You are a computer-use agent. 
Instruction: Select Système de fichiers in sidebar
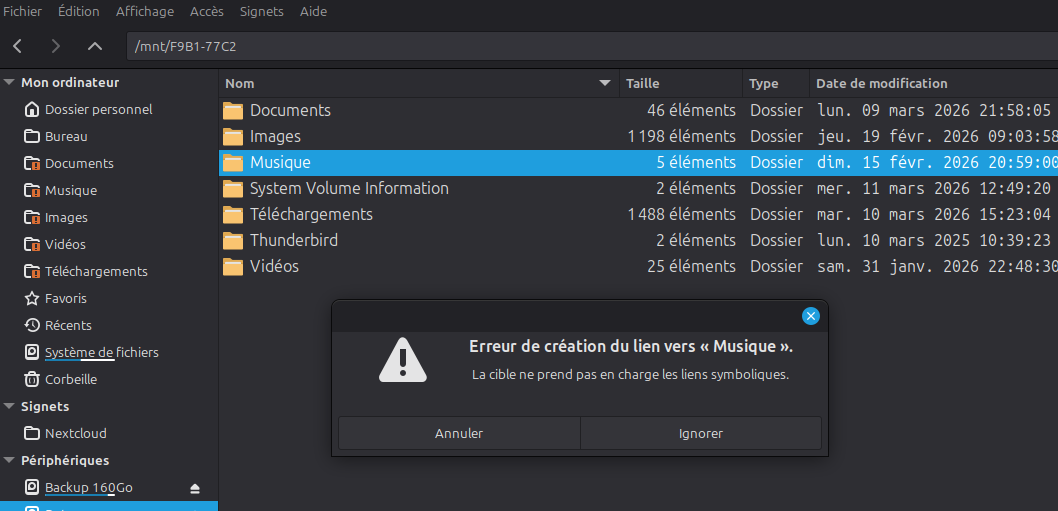point(101,352)
